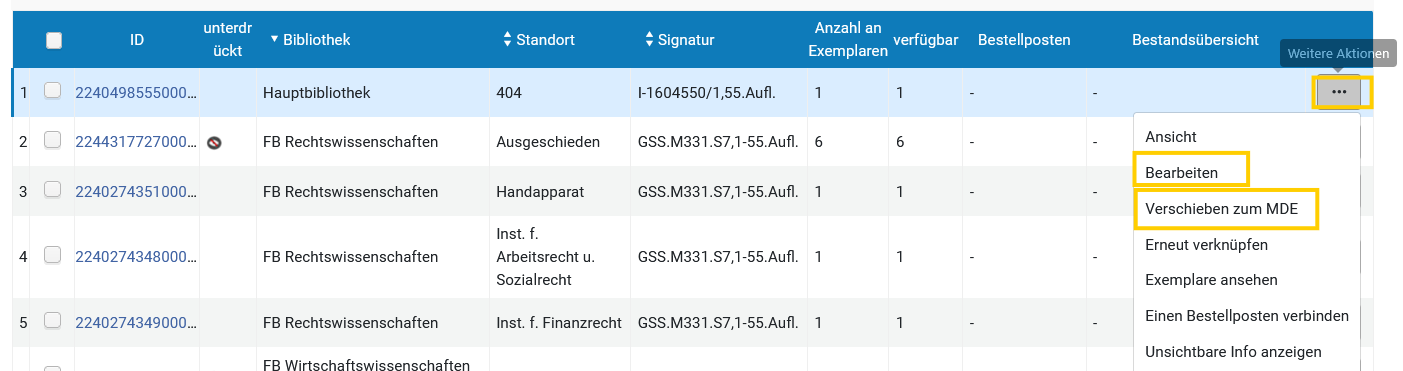
Task: Choose Bearbeiten from the actions menu
Action: tap(1181, 172)
